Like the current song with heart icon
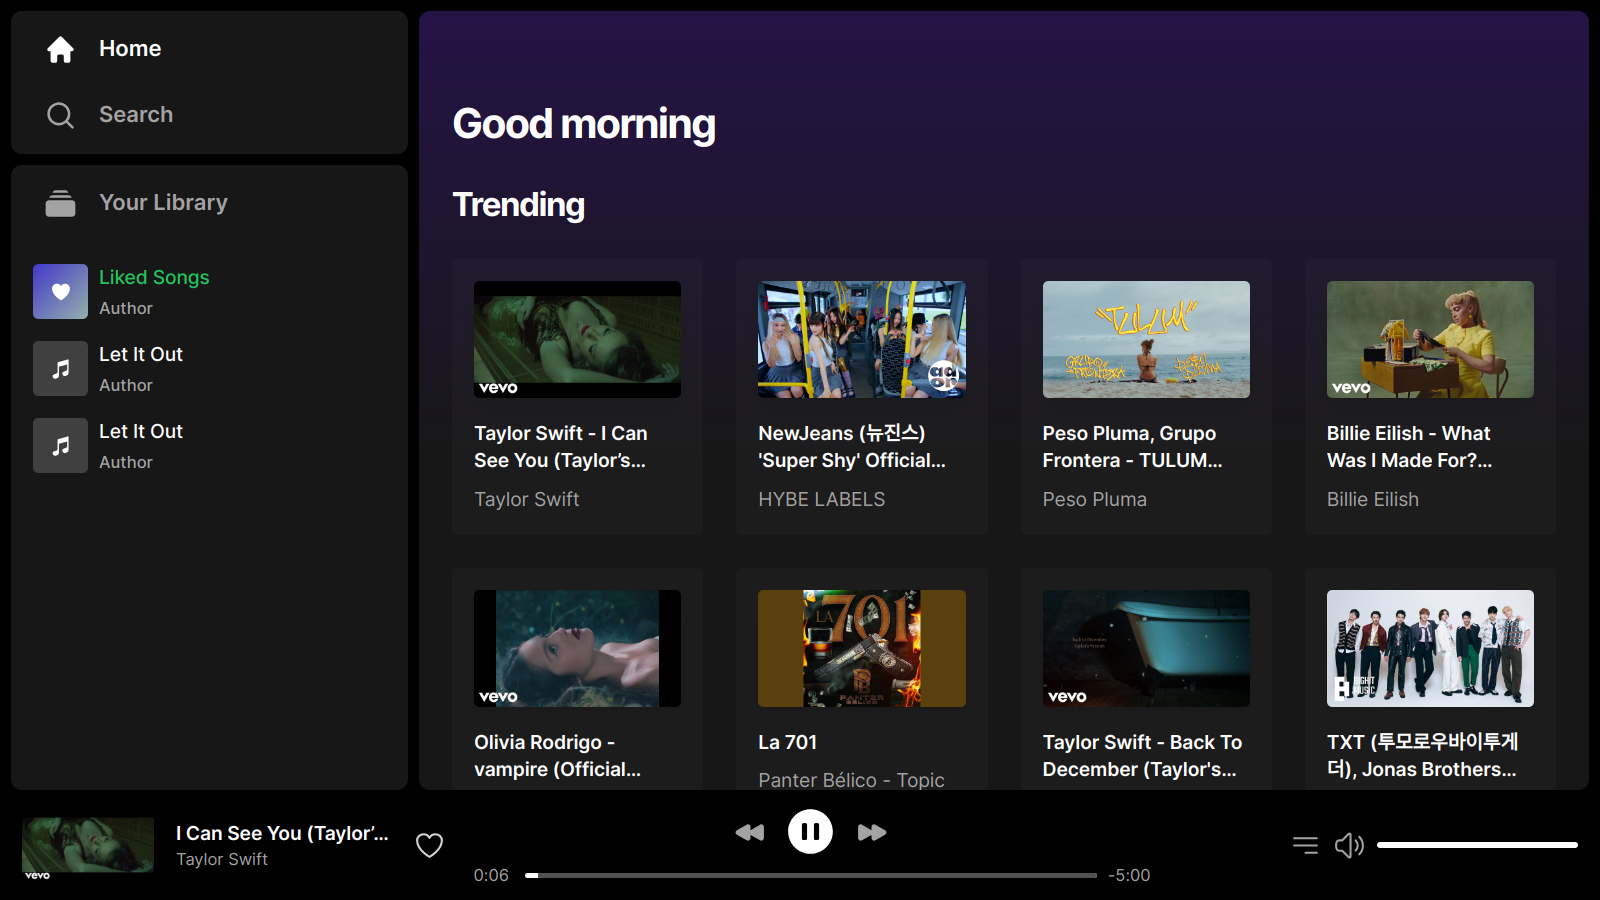The width and height of the screenshot is (1600, 900). click(x=429, y=845)
